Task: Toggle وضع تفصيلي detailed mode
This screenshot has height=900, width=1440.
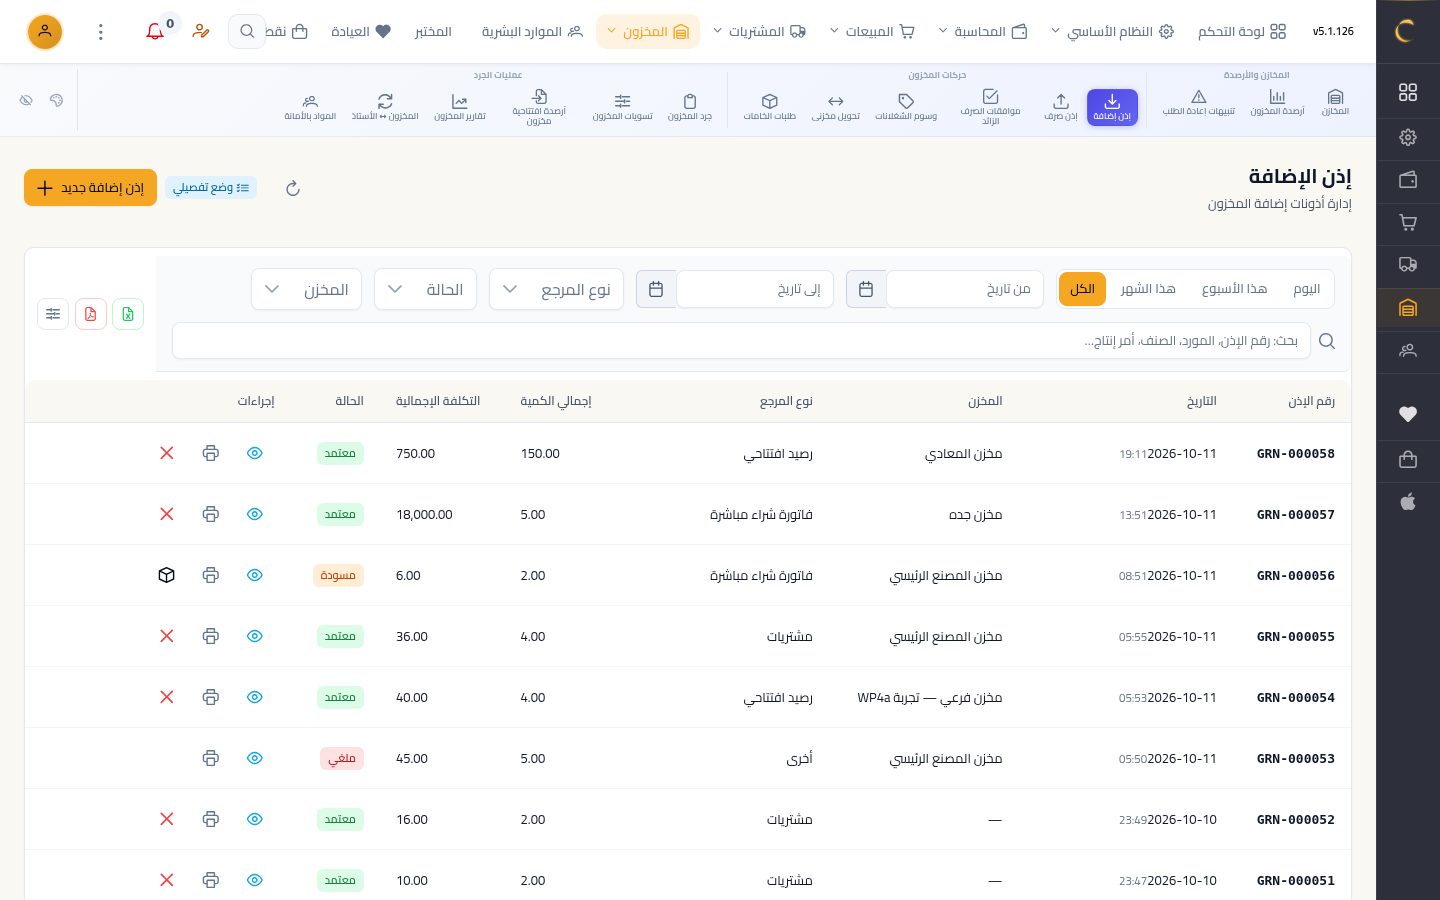Action: [x=211, y=187]
